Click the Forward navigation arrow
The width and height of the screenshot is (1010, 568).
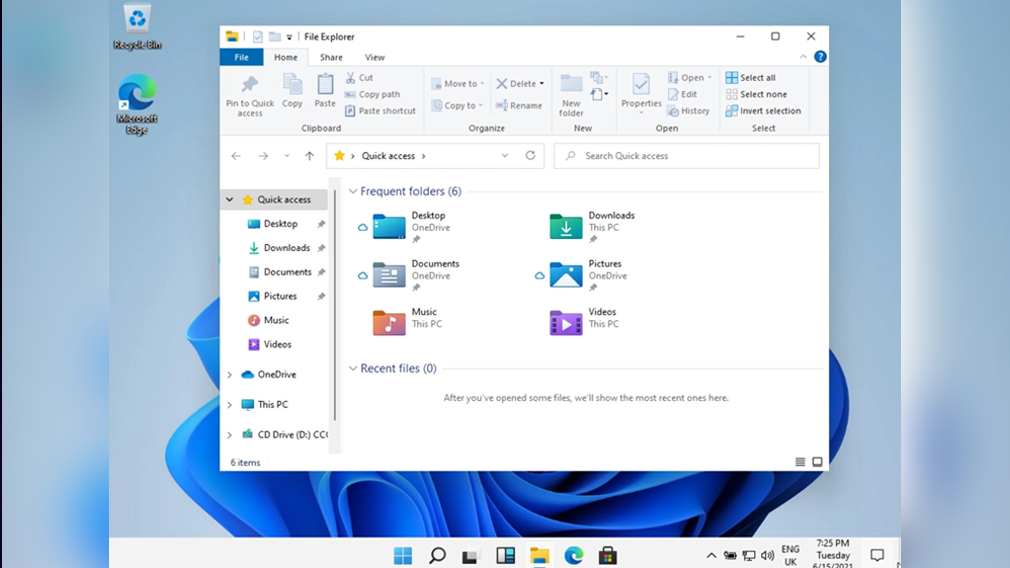263,156
